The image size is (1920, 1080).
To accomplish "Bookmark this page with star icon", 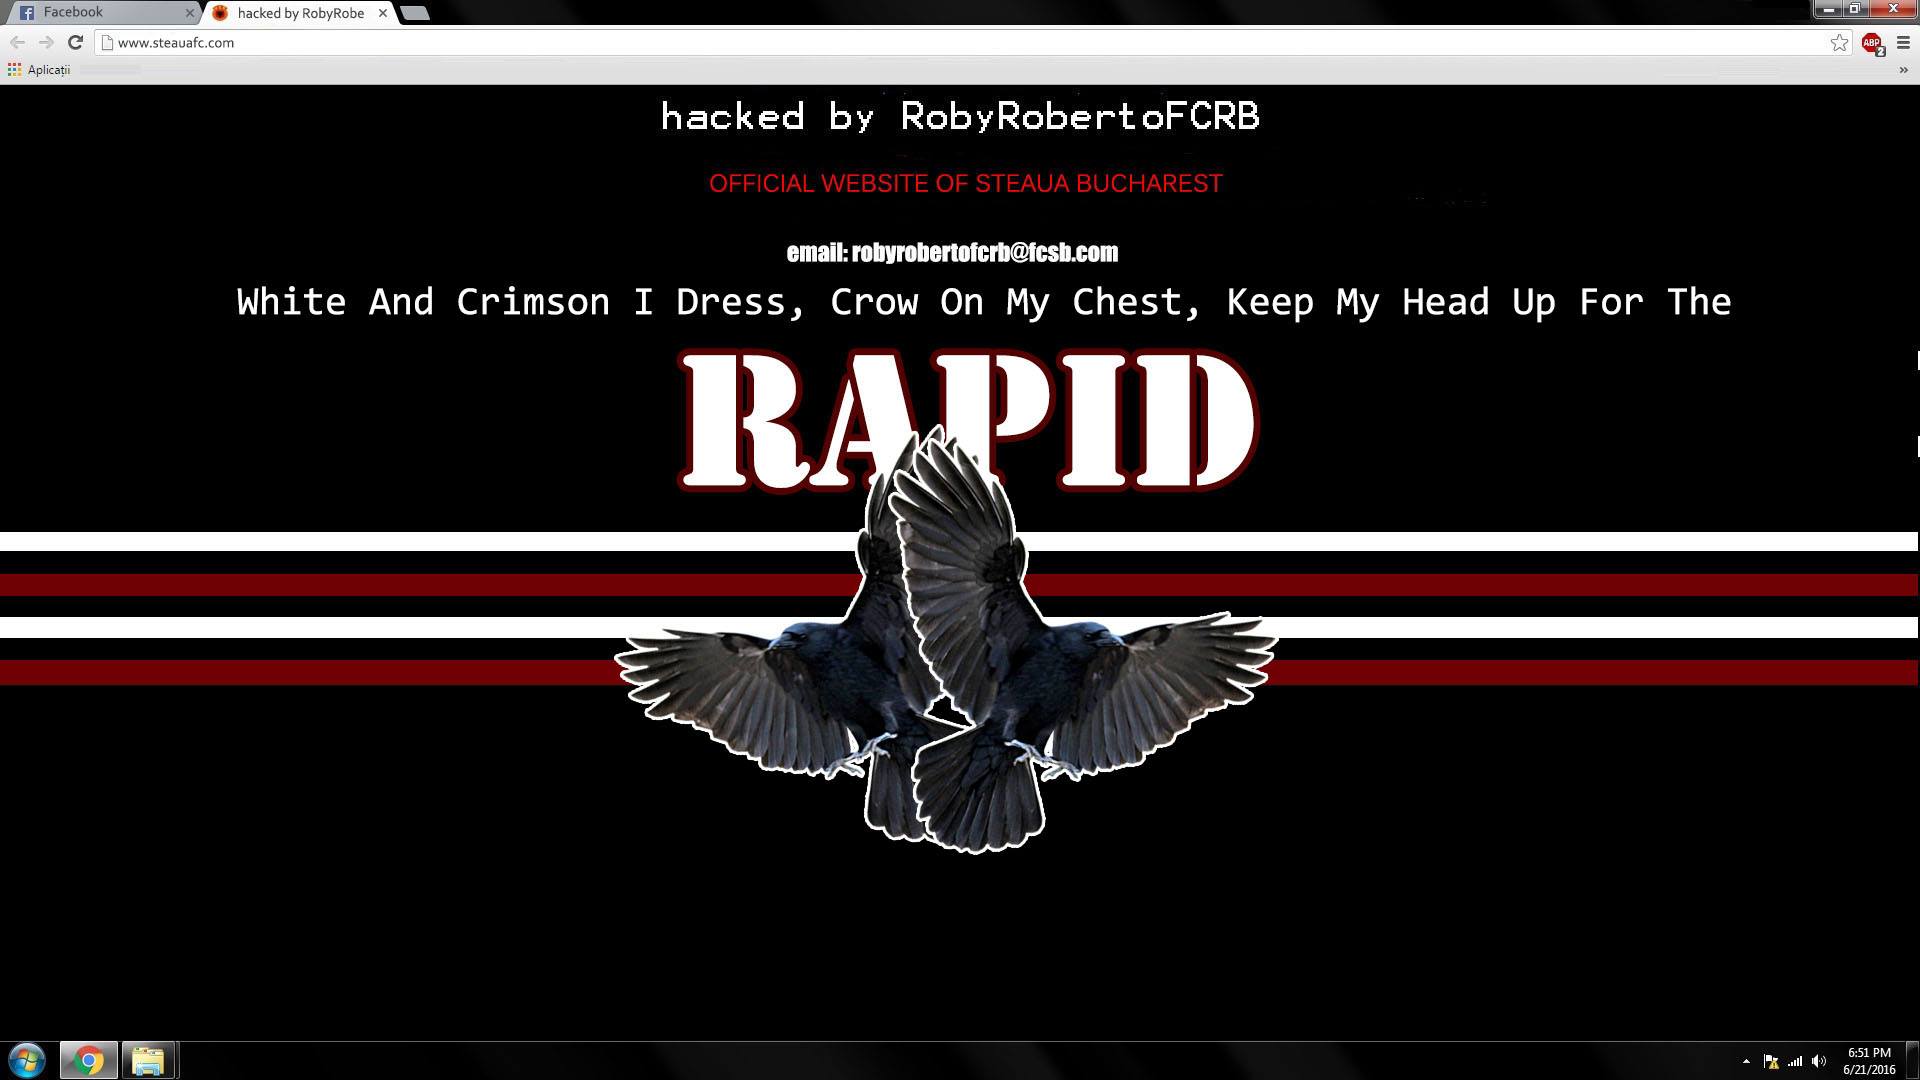I will [1839, 42].
